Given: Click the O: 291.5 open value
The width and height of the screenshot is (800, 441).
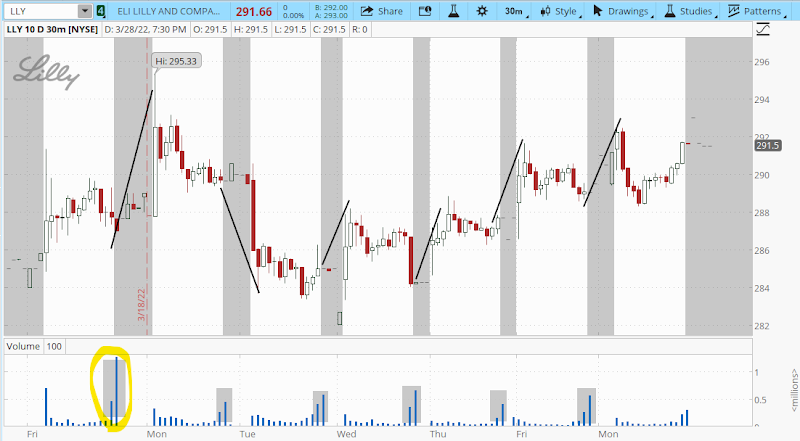Looking at the screenshot, I should point(210,30).
